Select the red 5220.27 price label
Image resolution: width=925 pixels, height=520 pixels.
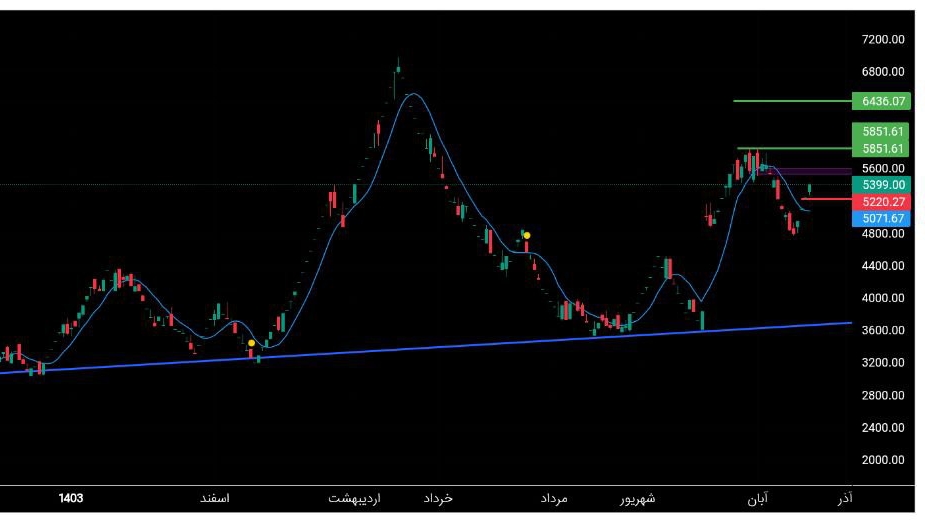pyautogui.click(x=881, y=202)
